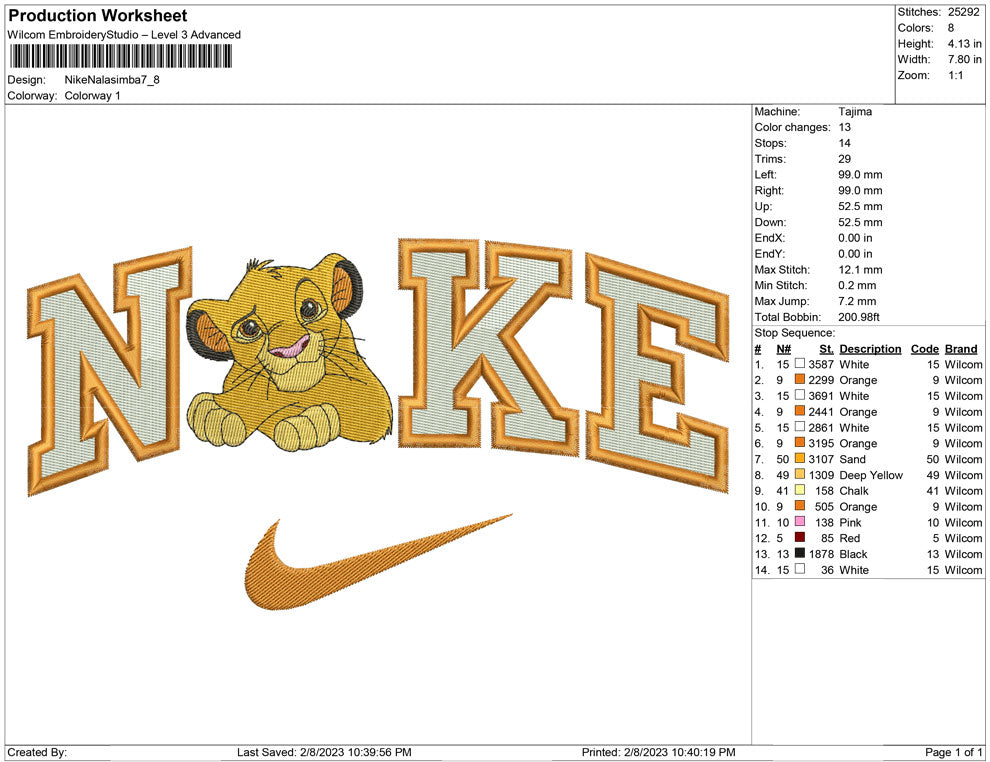Click the orange Nike swoosh design
This screenshot has height=762, width=990.
click(378, 562)
